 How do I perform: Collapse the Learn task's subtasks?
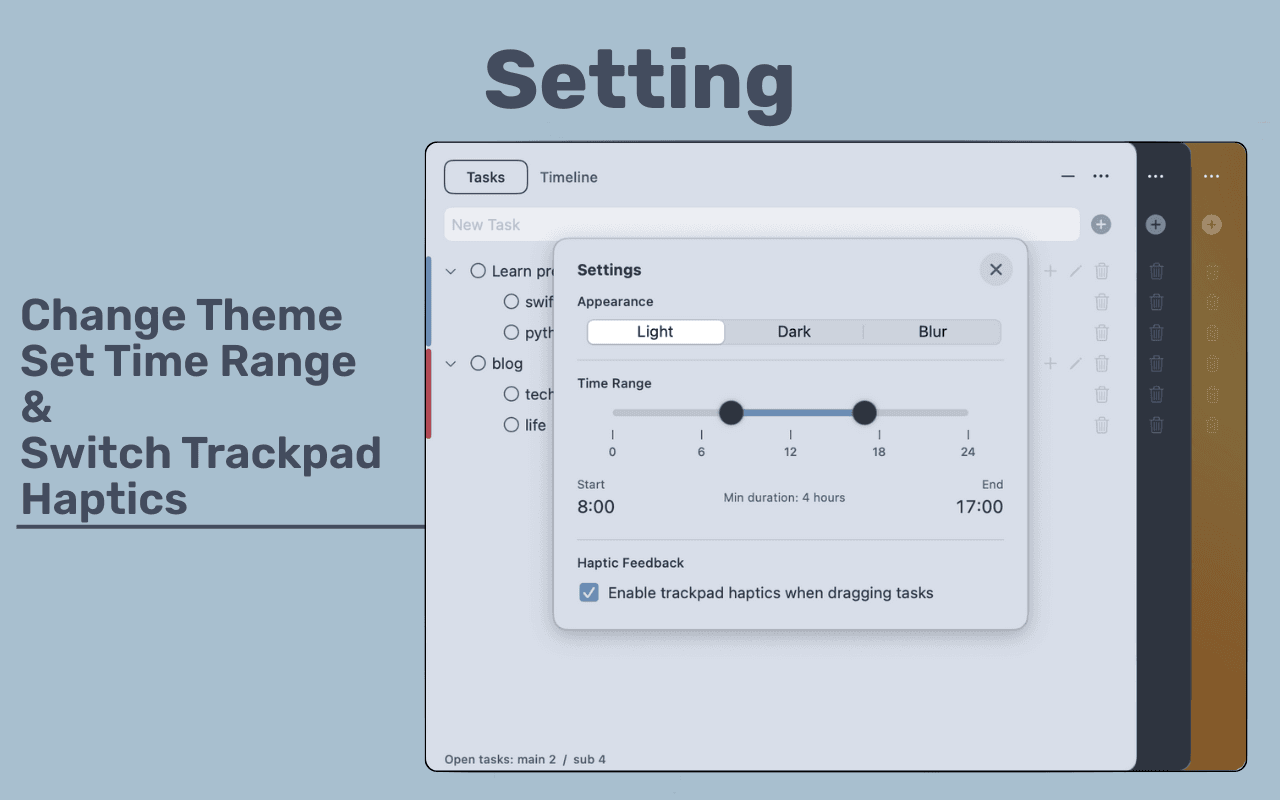pyautogui.click(x=450, y=270)
